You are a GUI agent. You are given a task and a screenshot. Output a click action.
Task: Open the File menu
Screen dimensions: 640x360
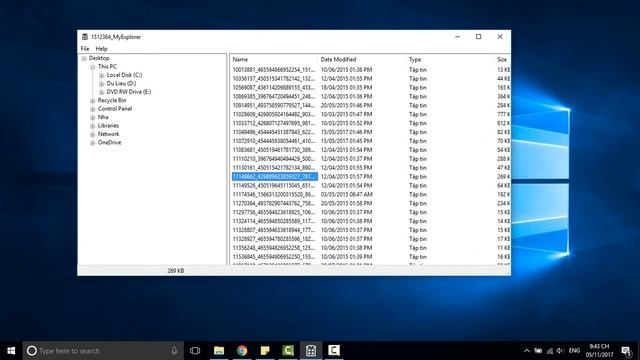pyautogui.click(x=85, y=49)
